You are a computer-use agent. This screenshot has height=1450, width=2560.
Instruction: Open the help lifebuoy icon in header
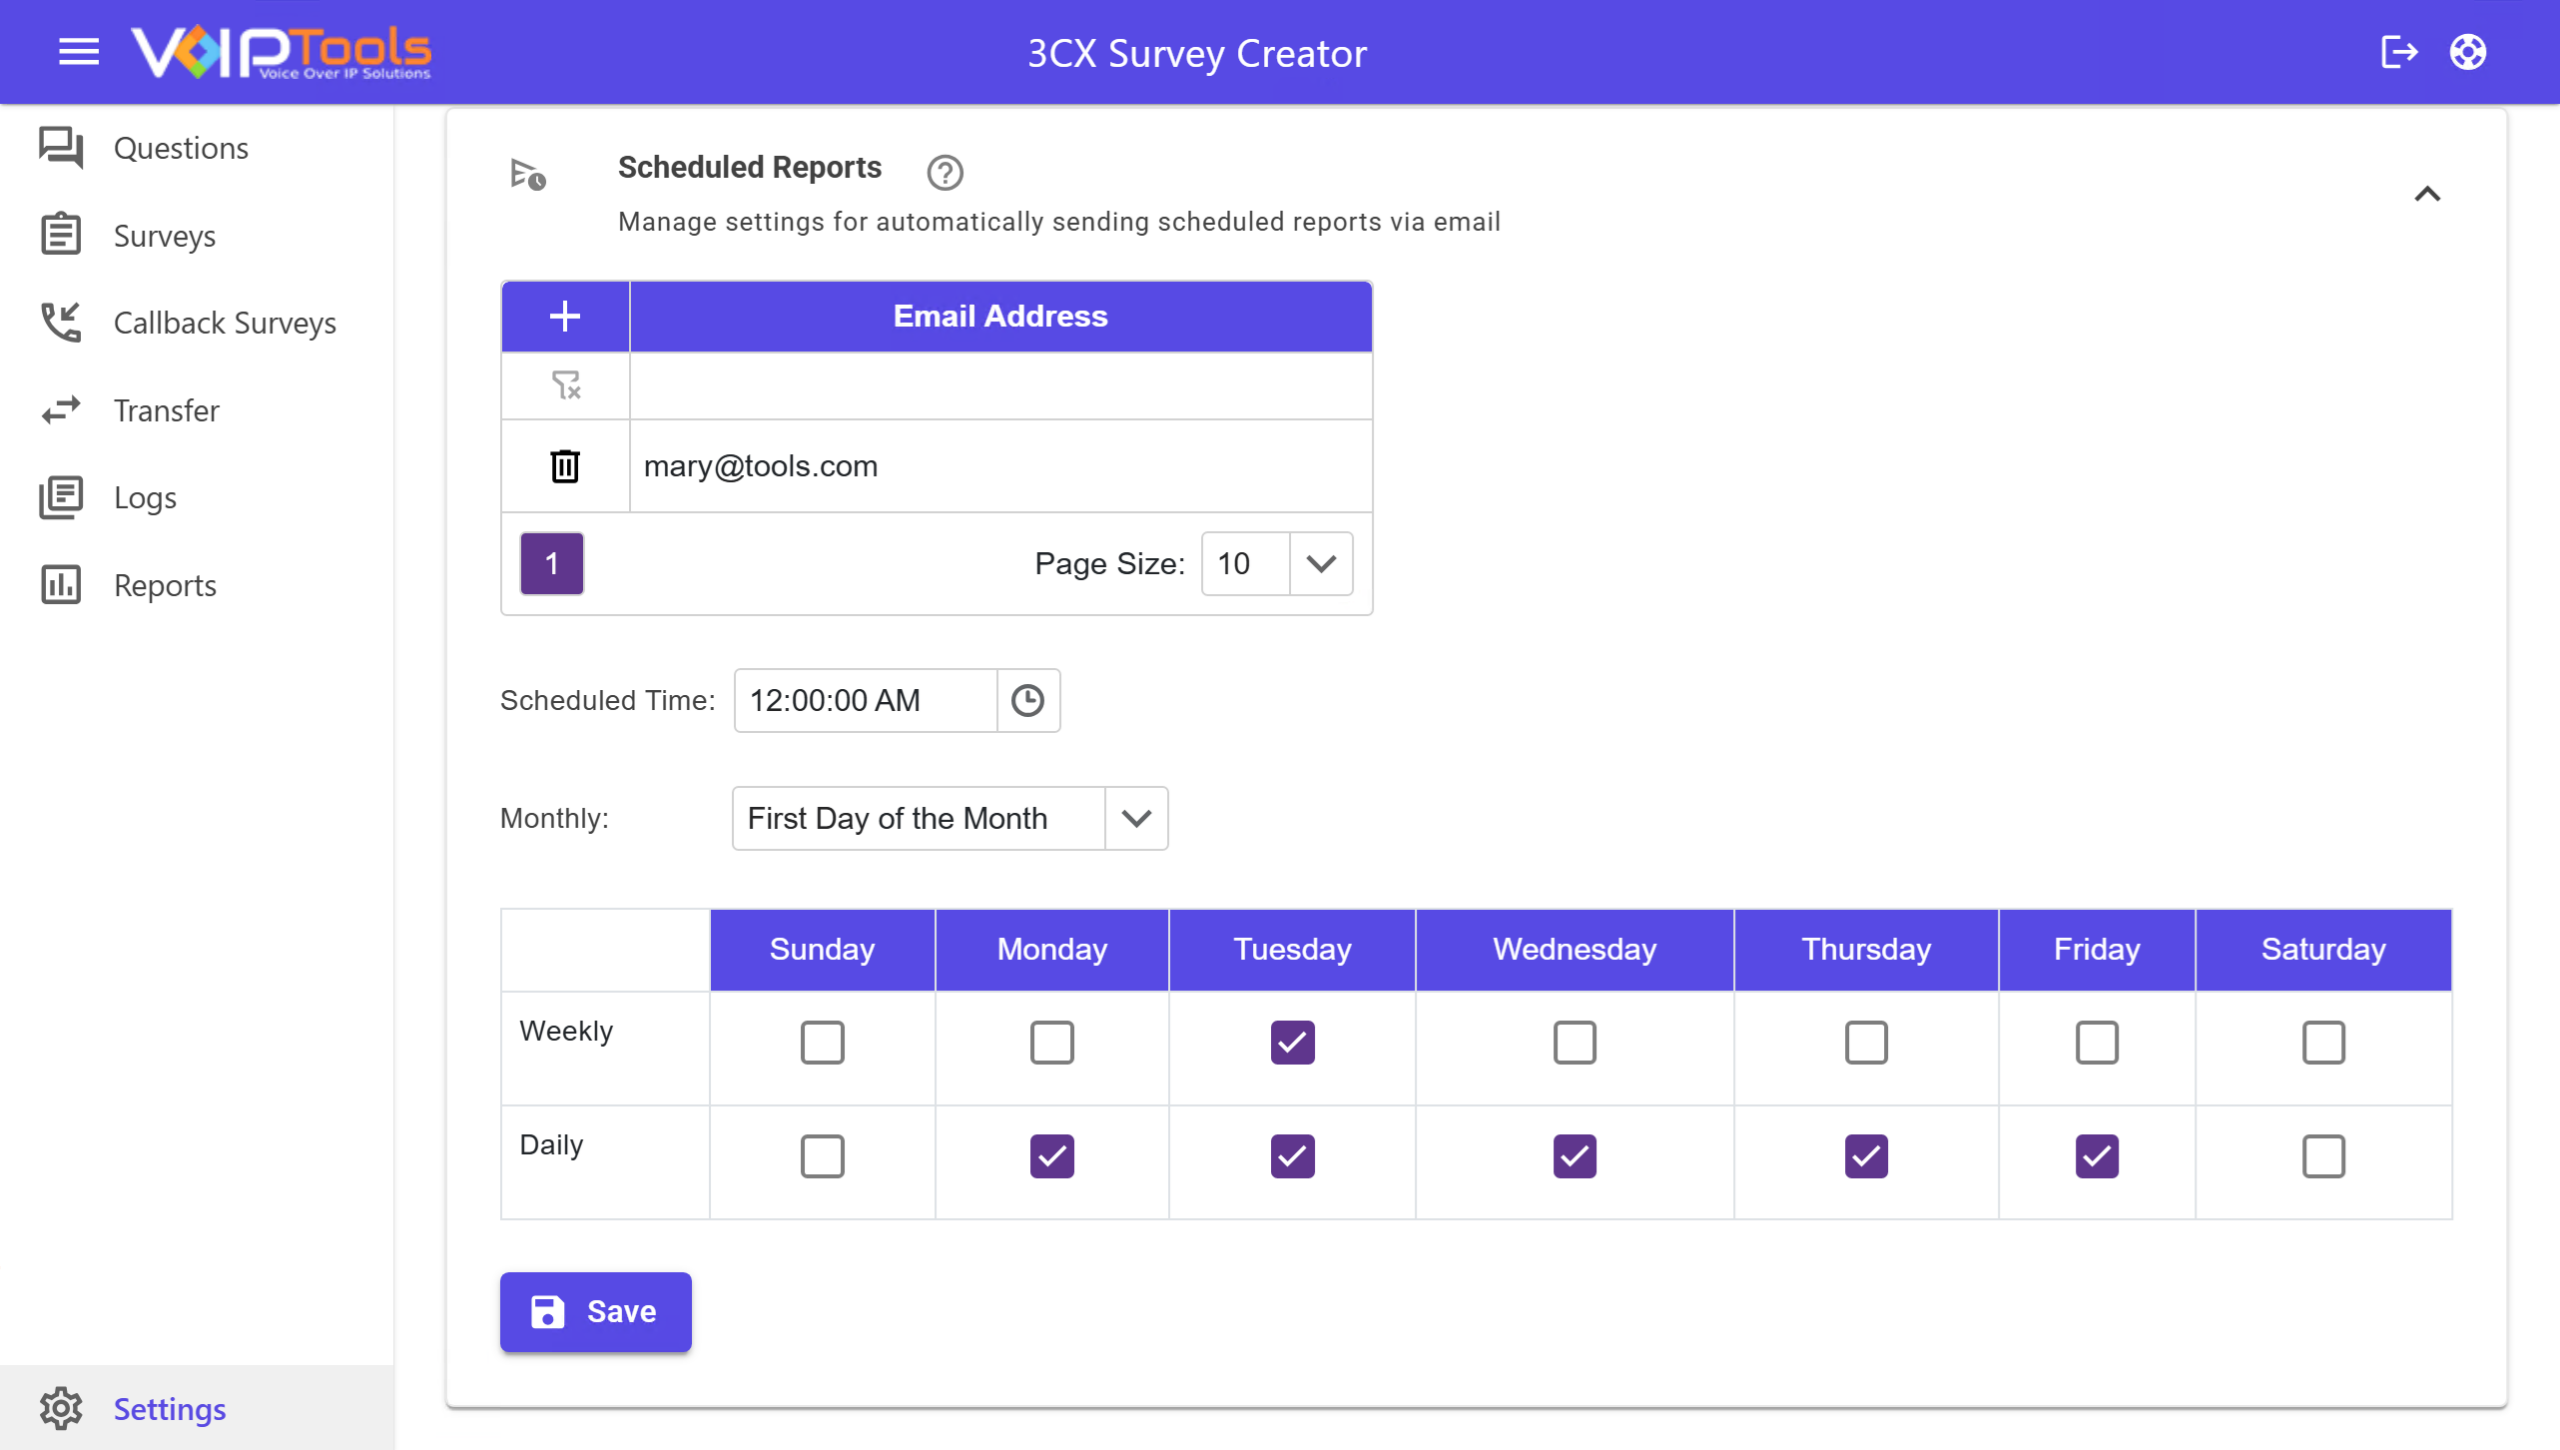tap(2468, 52)
